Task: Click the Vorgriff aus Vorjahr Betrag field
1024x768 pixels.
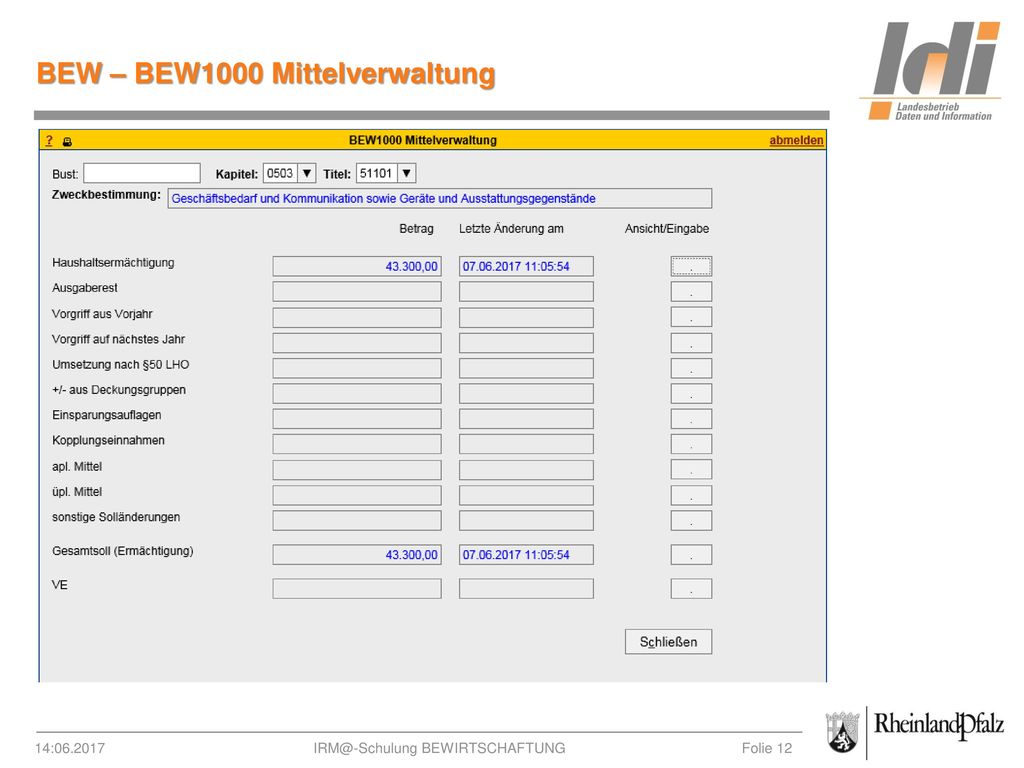Action: tap(357, 317)
